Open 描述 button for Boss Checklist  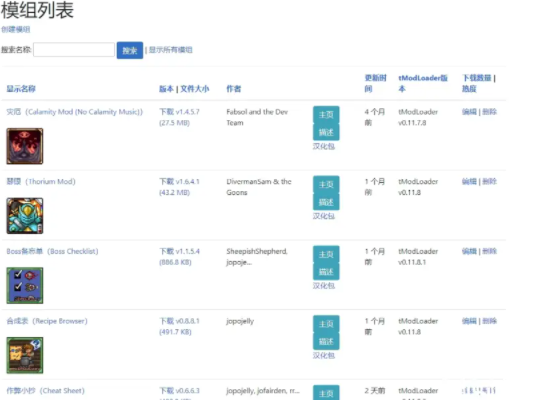point(326,272)
